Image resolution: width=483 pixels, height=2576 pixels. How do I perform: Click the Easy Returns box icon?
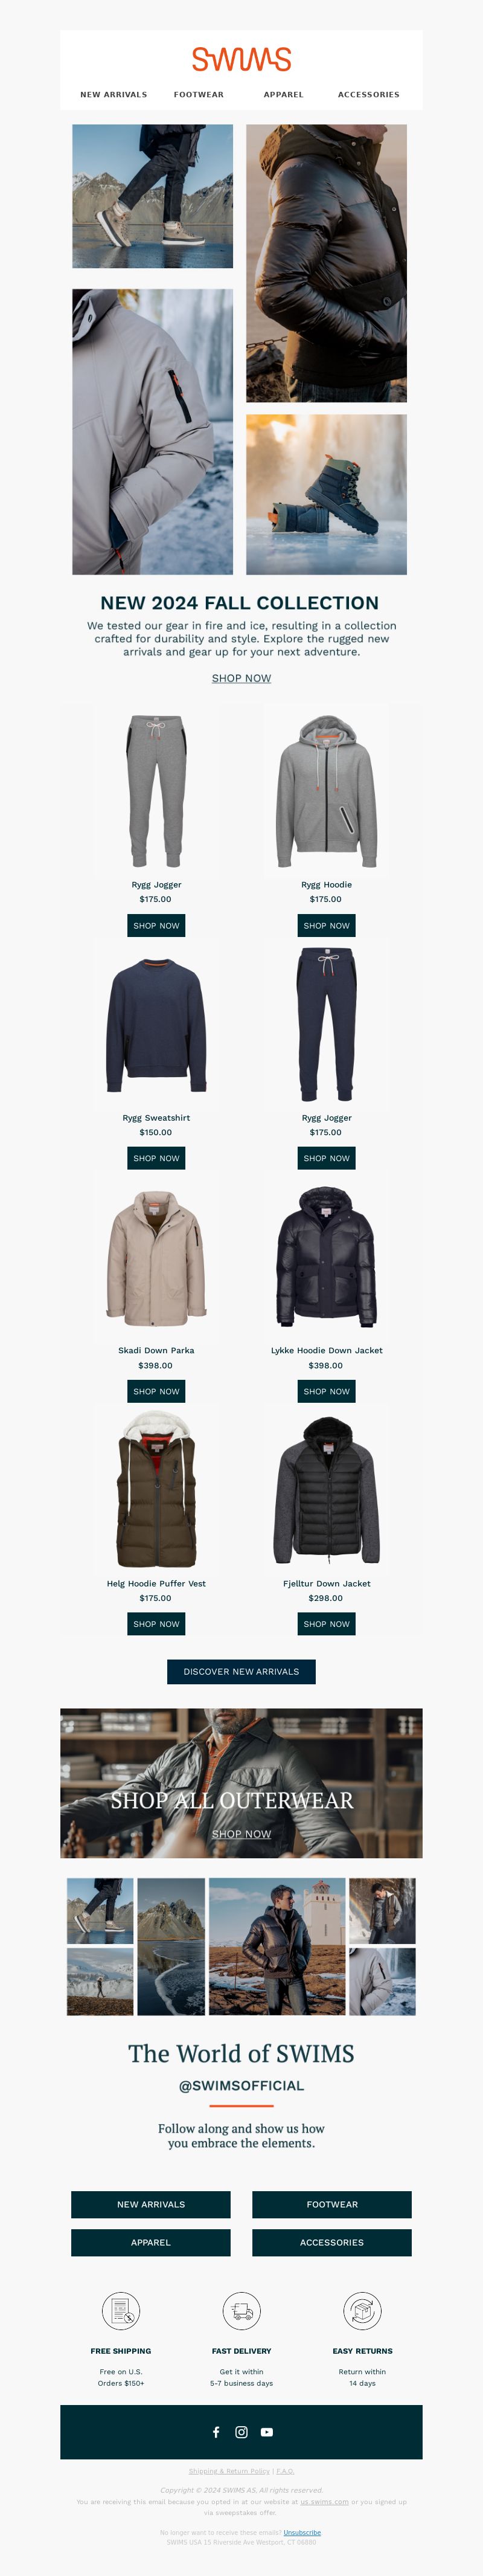(x=362, y=2310)
